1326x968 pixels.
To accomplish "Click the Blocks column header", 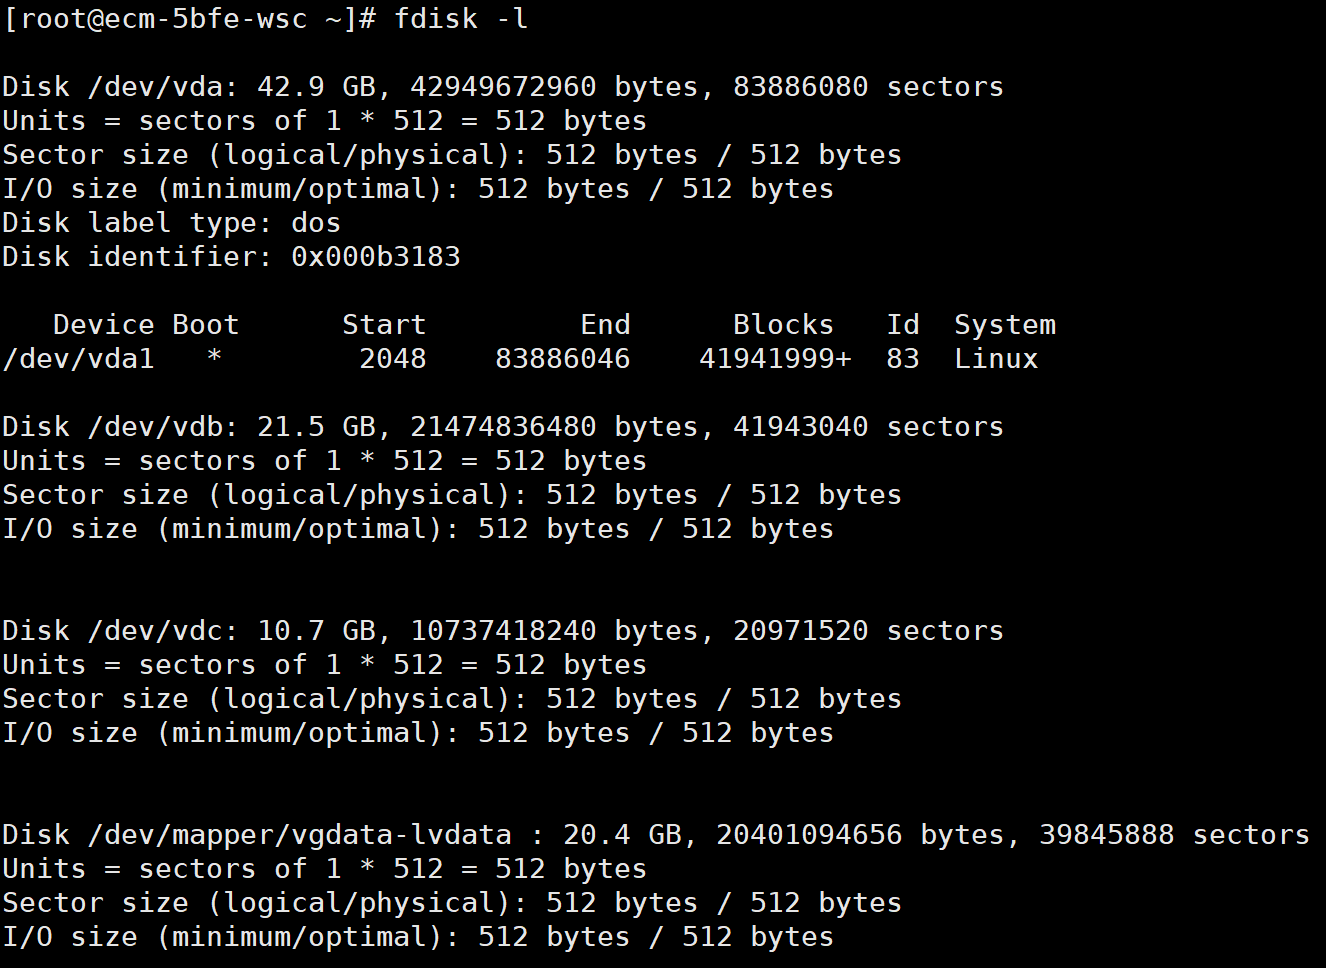I will [783, 325].
